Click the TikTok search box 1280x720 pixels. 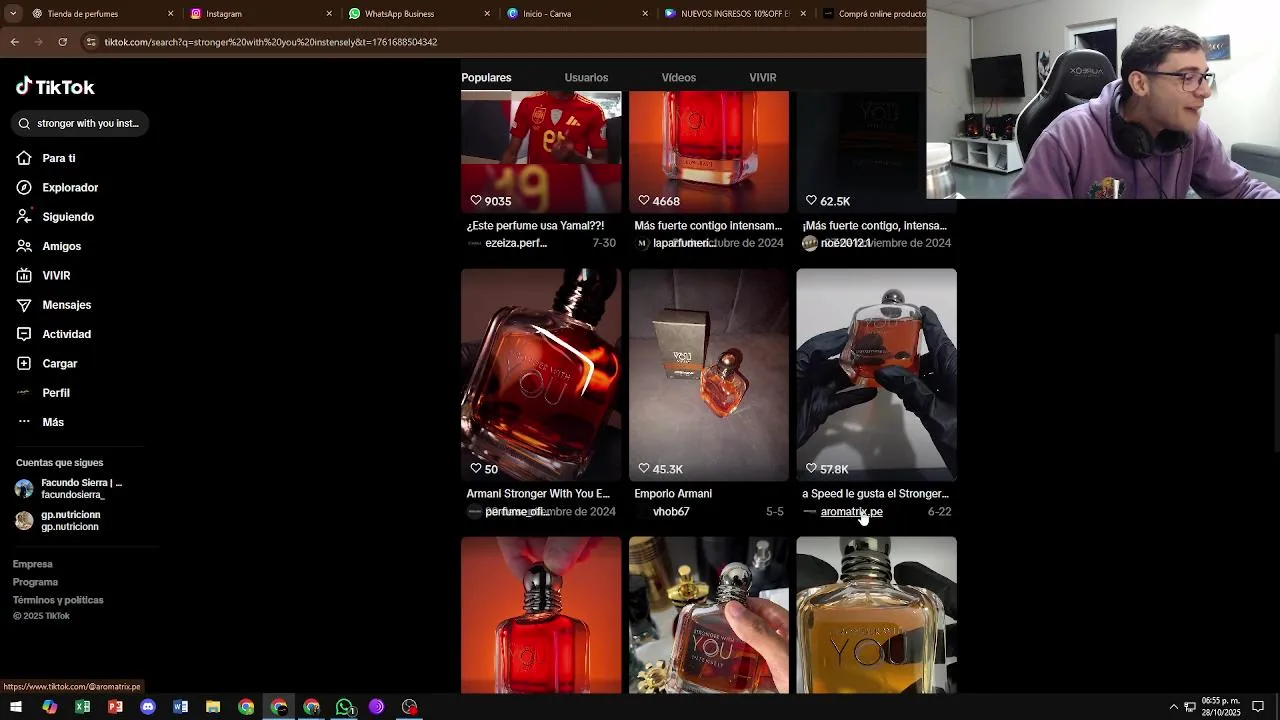point(80,123)
